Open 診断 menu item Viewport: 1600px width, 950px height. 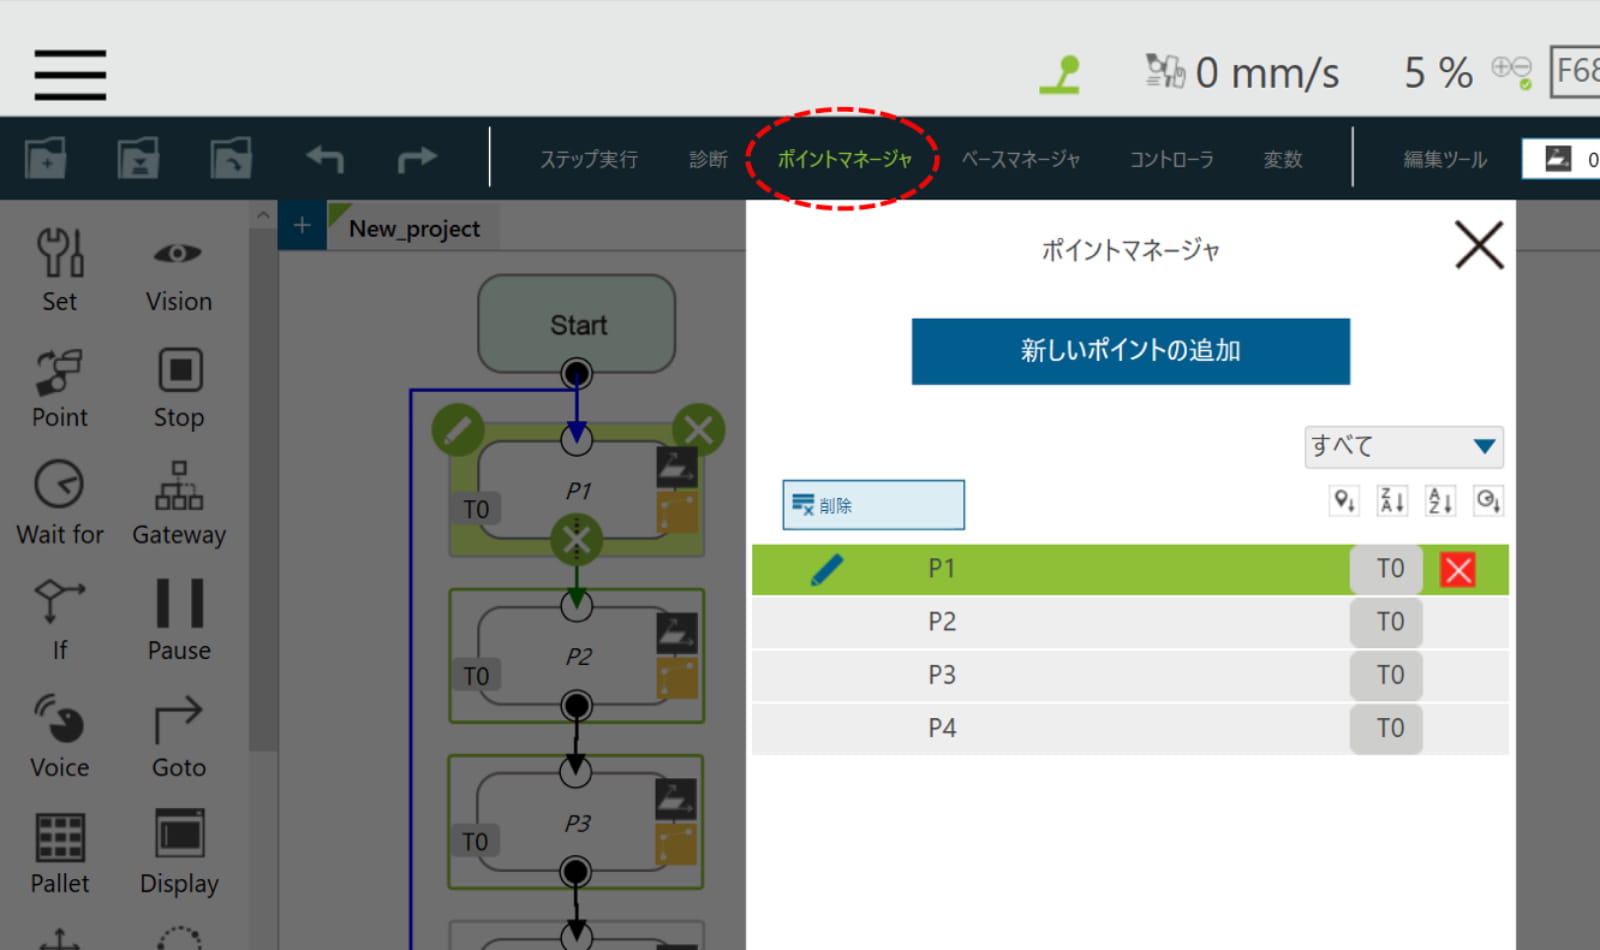pos(708,159)
